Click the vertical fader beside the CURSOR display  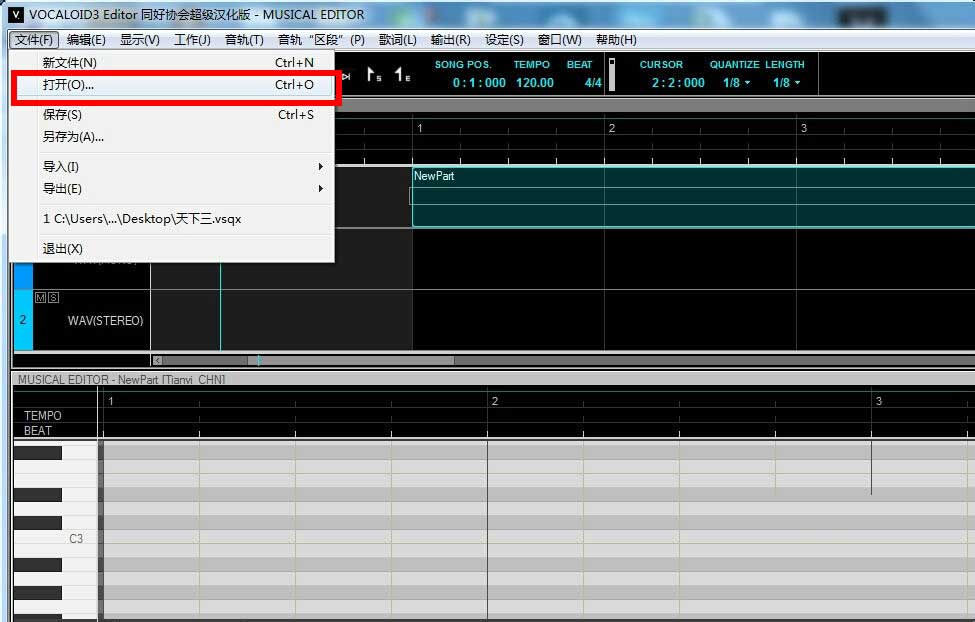pos(612,75)
